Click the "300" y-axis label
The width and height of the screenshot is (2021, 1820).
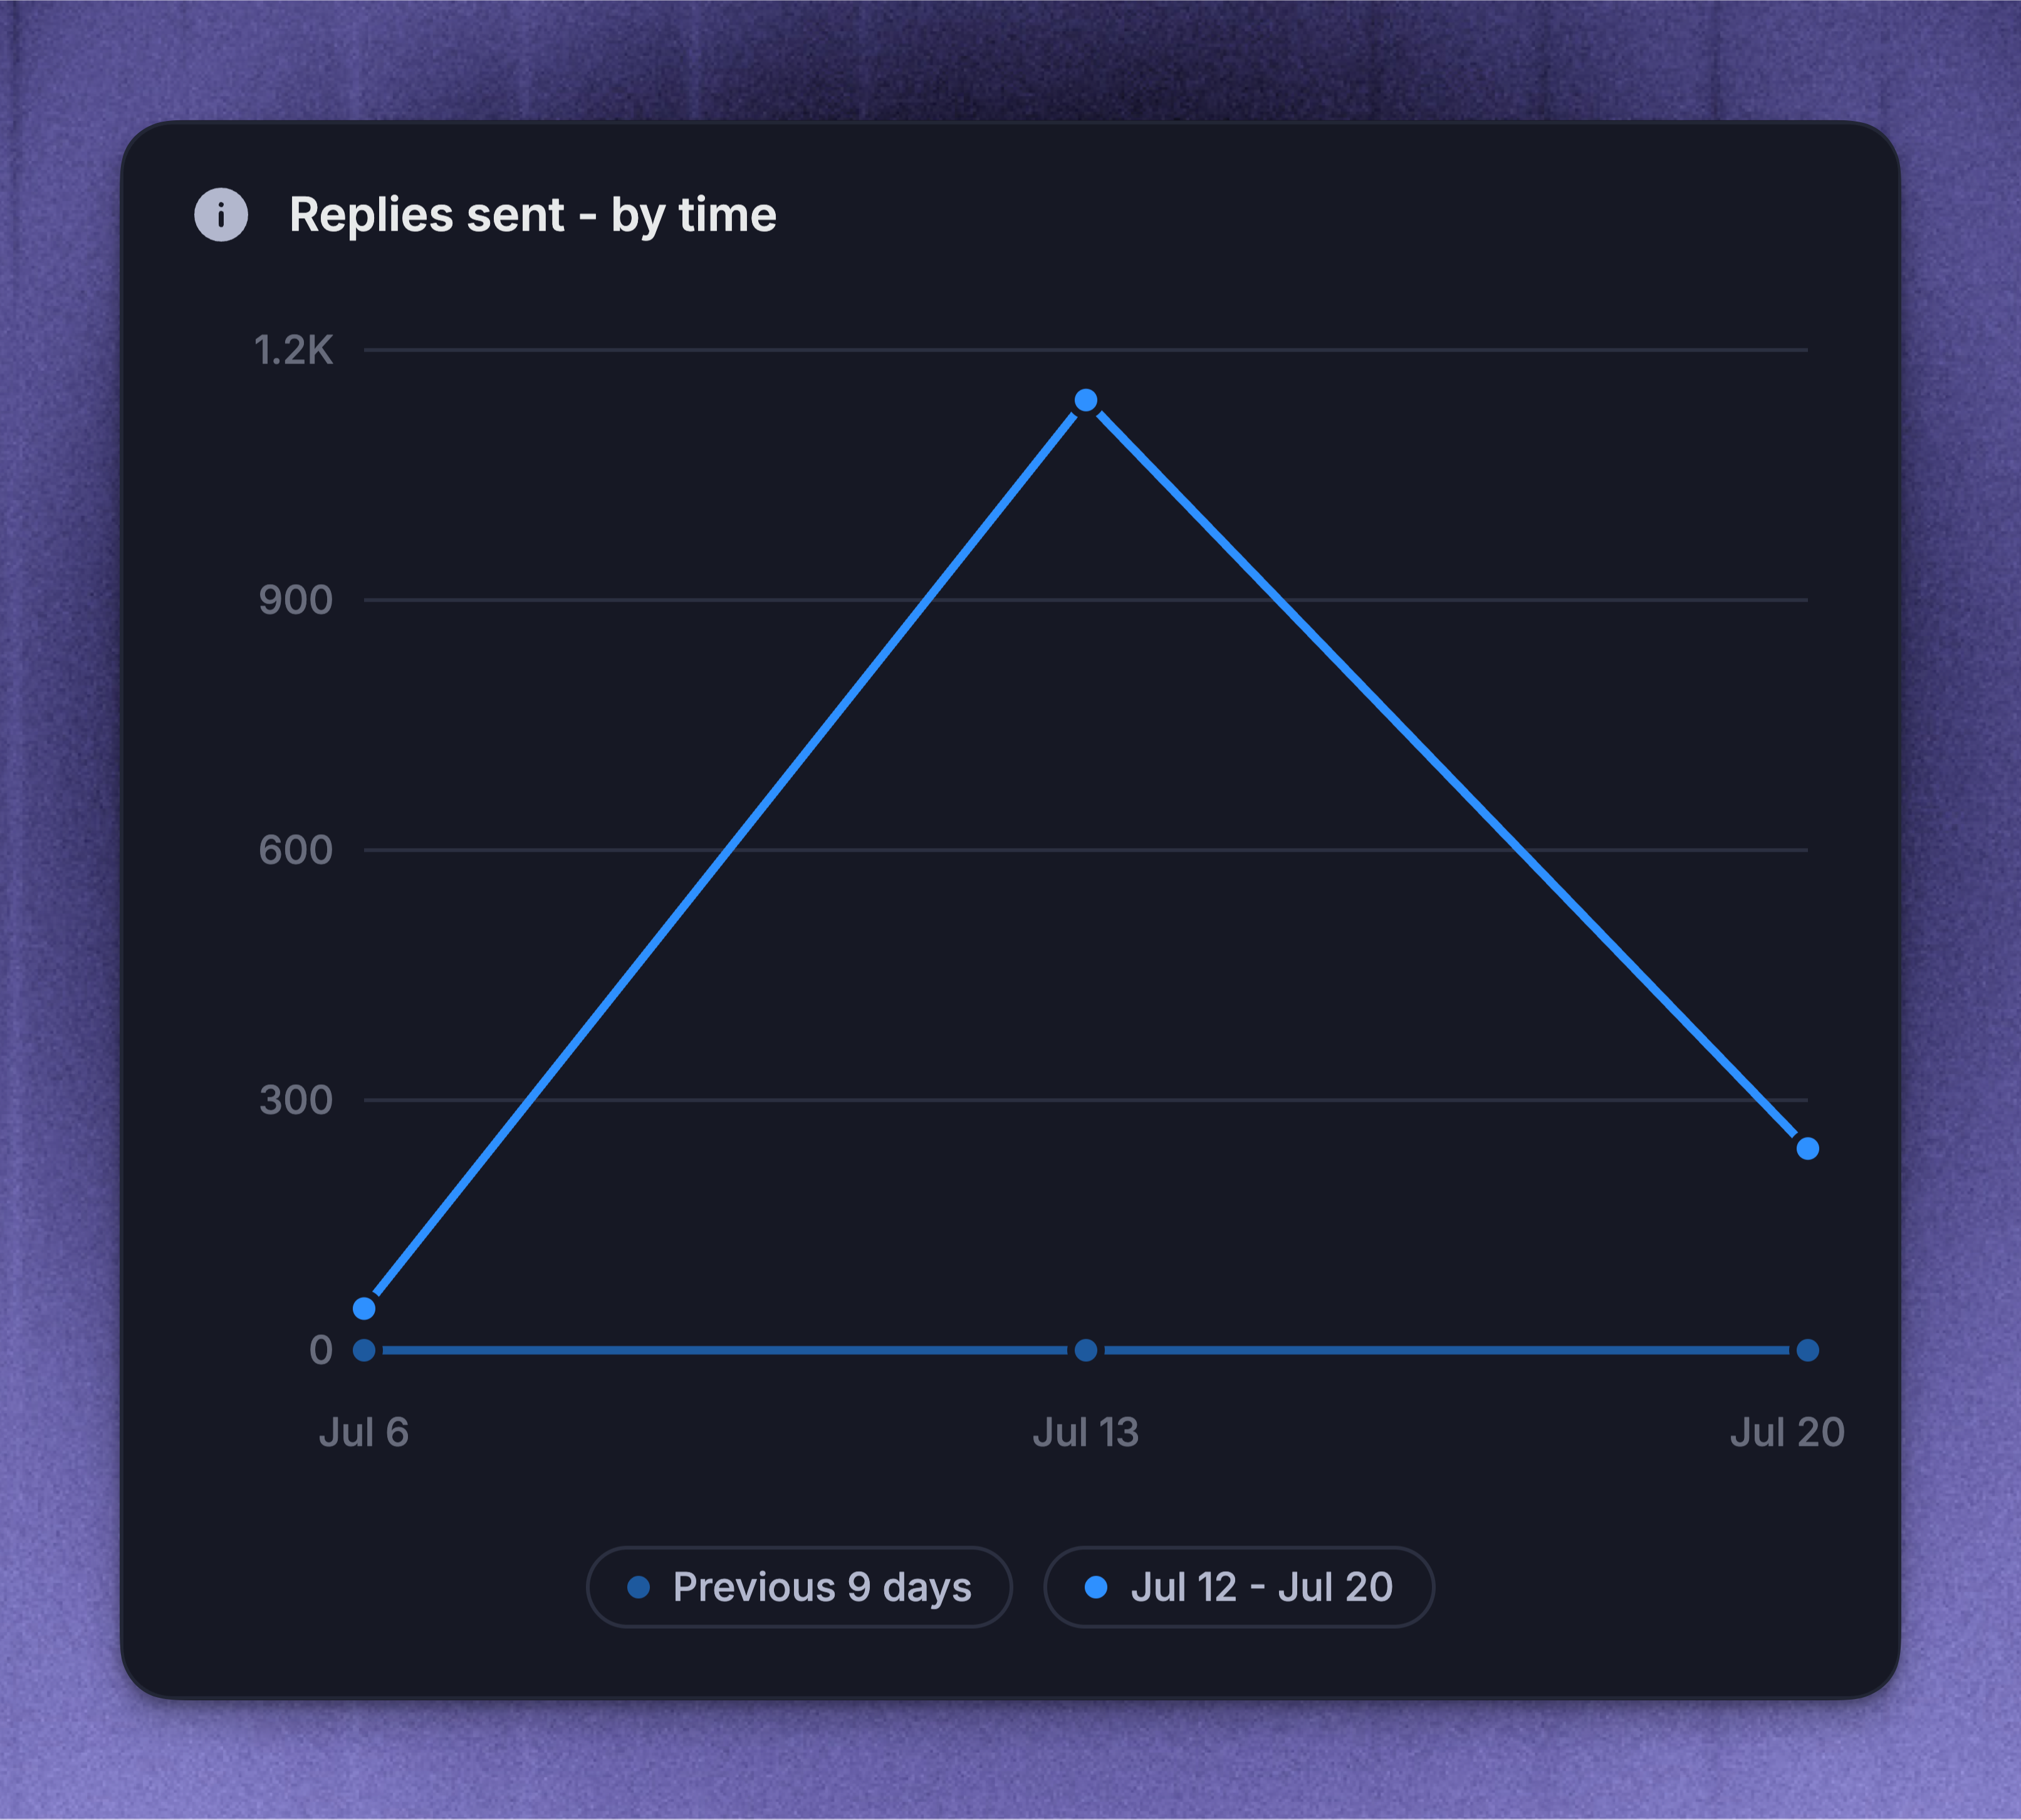click(296, 1100)
